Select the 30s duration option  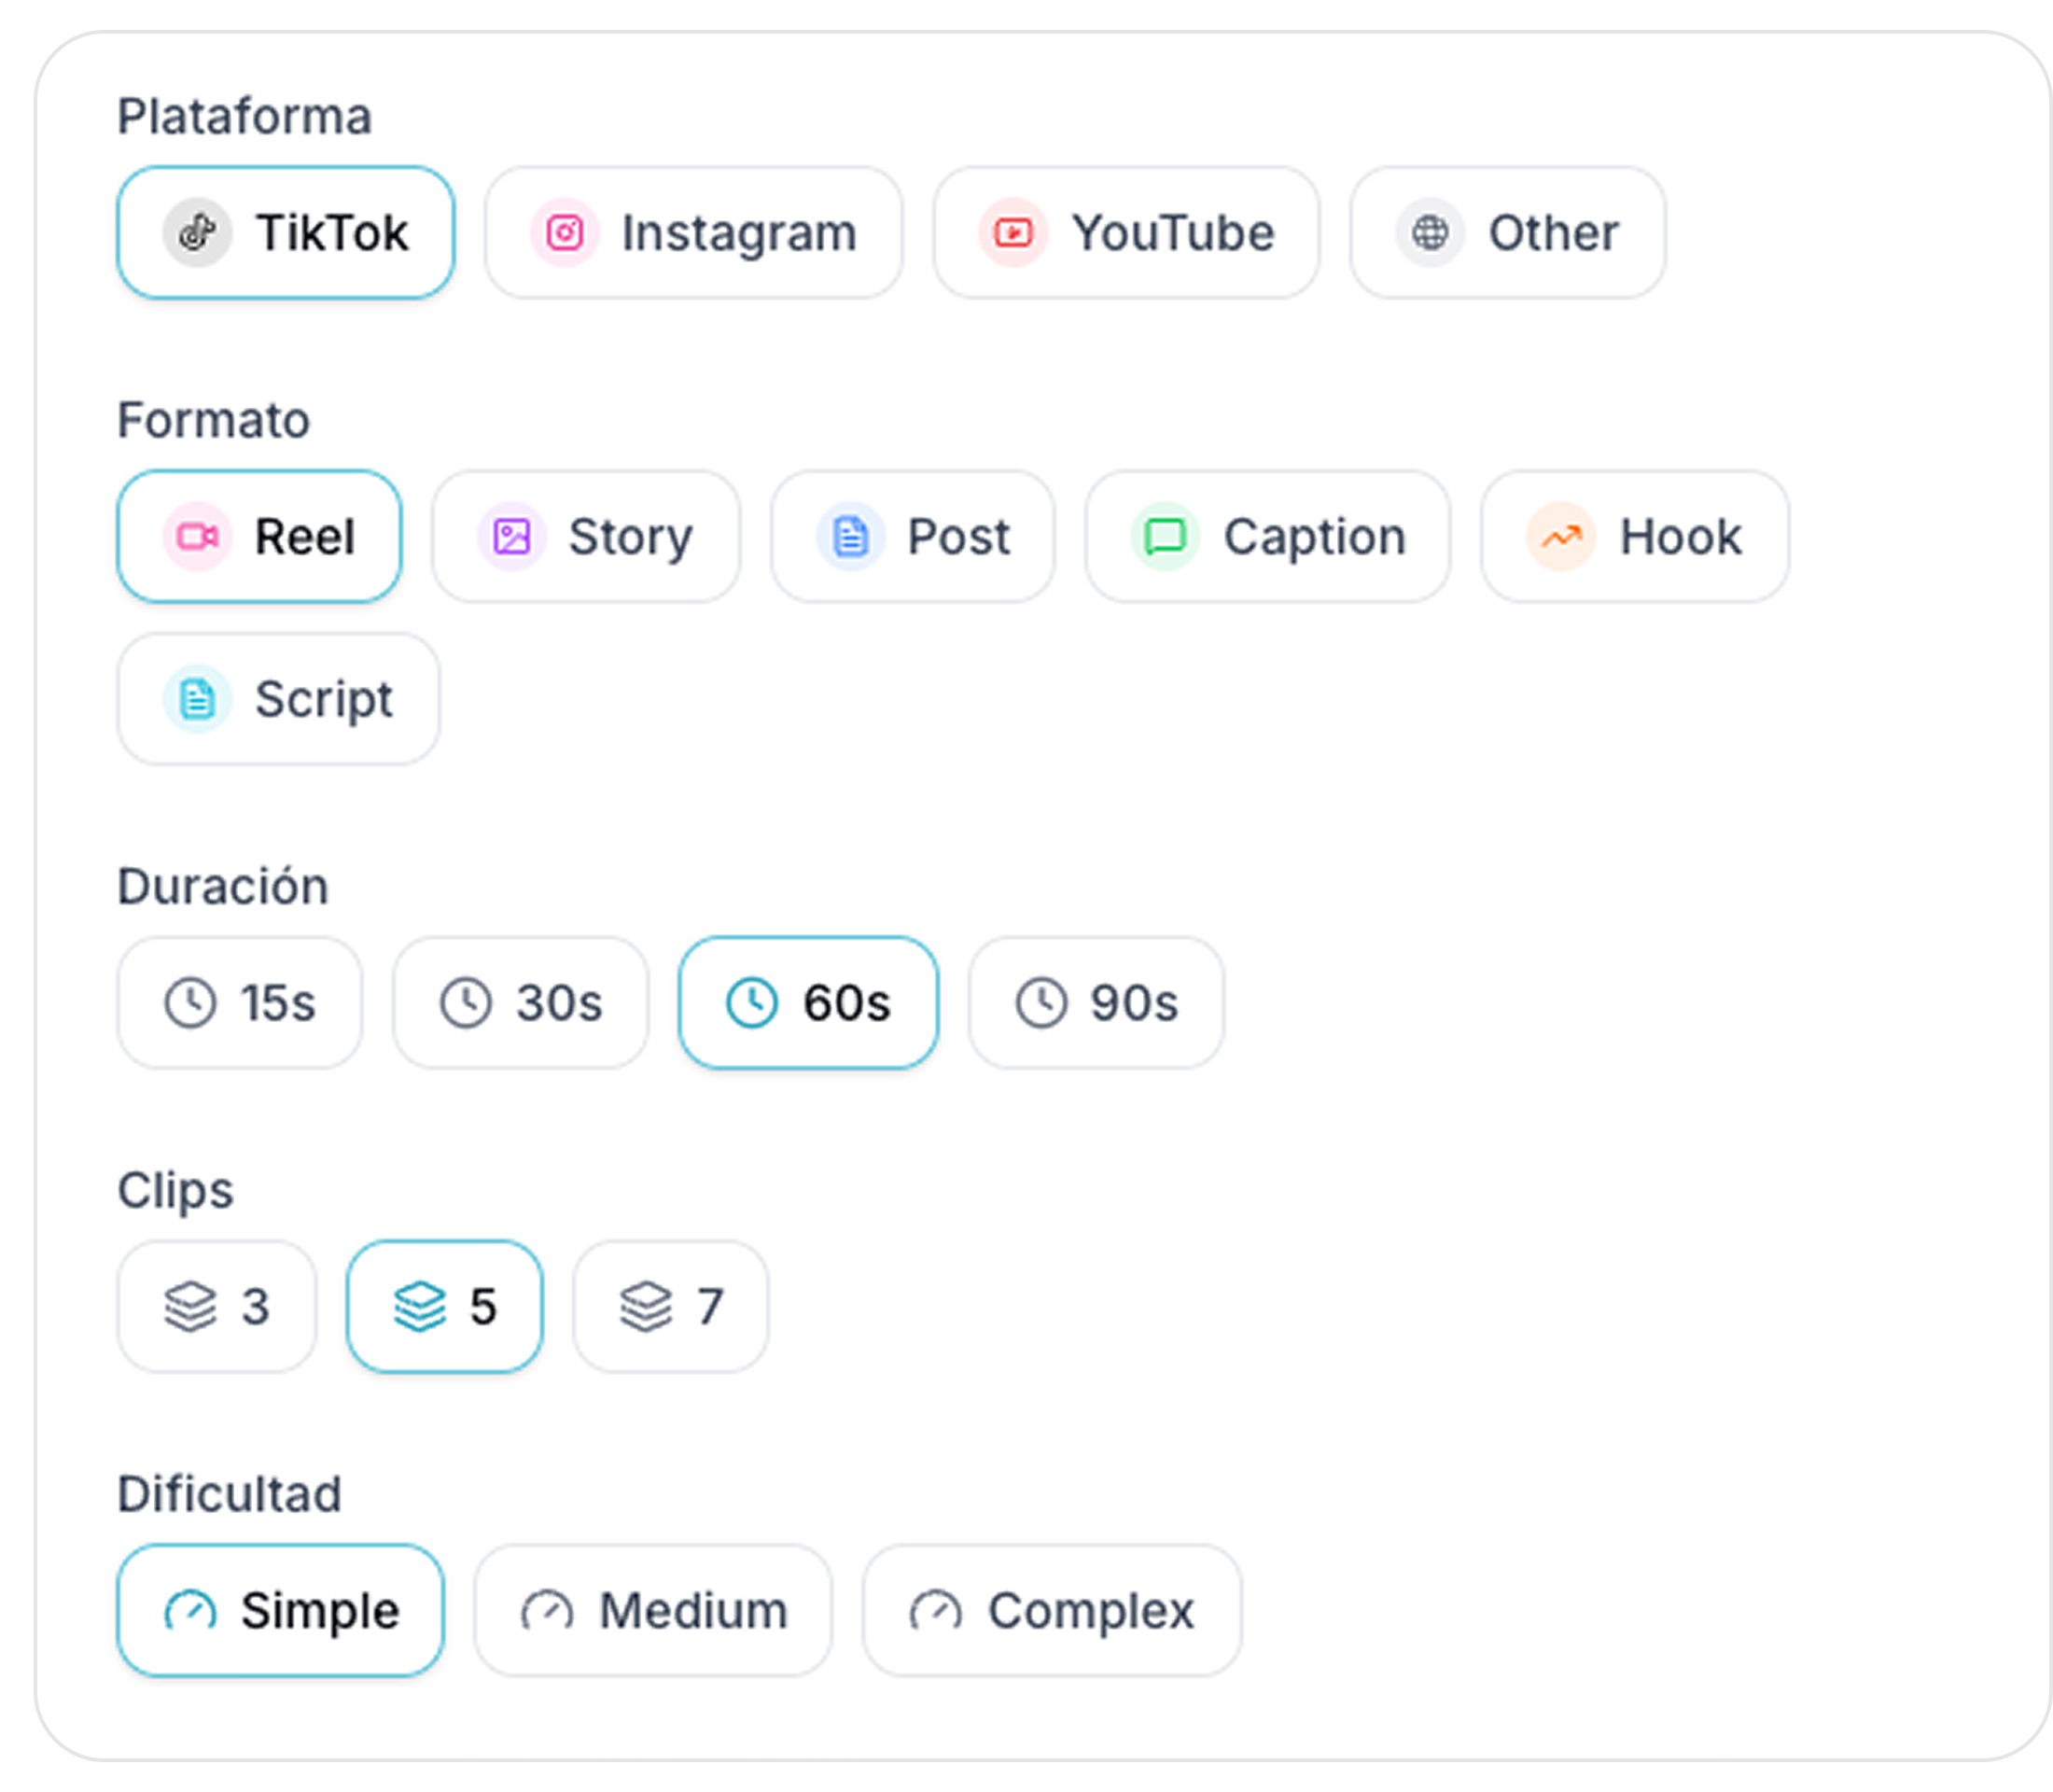tap(520, 1003)
